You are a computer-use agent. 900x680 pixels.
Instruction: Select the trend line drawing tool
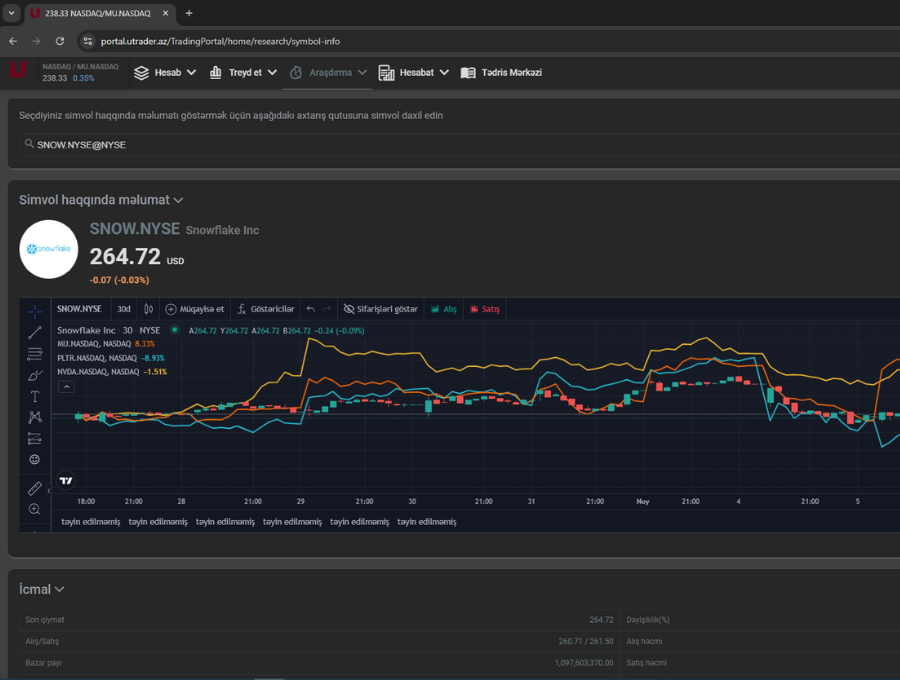tap(35, 332)
